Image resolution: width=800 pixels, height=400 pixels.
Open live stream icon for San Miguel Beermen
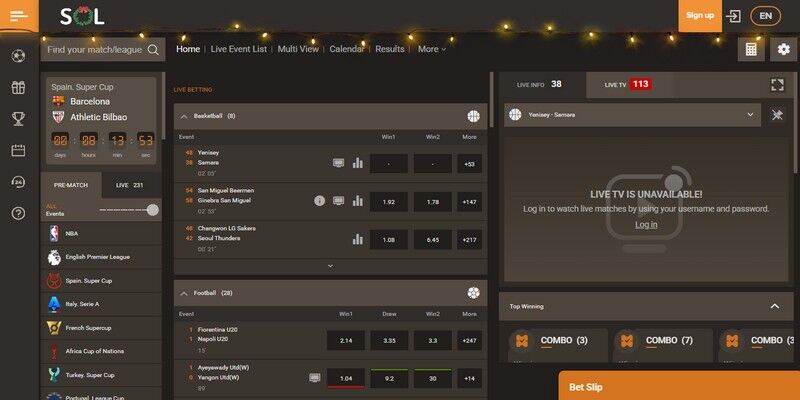(x=338, y=201)
